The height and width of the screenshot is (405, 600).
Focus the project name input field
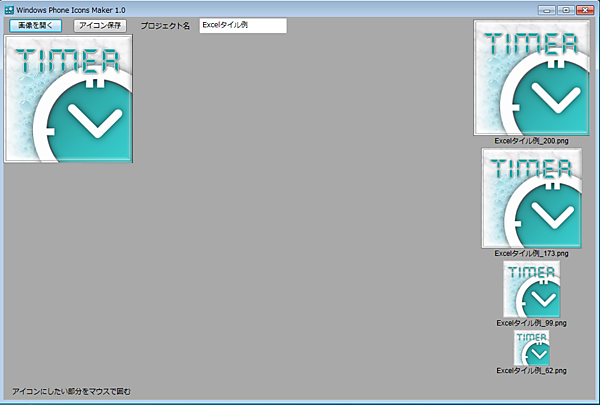tap(243, 26)
